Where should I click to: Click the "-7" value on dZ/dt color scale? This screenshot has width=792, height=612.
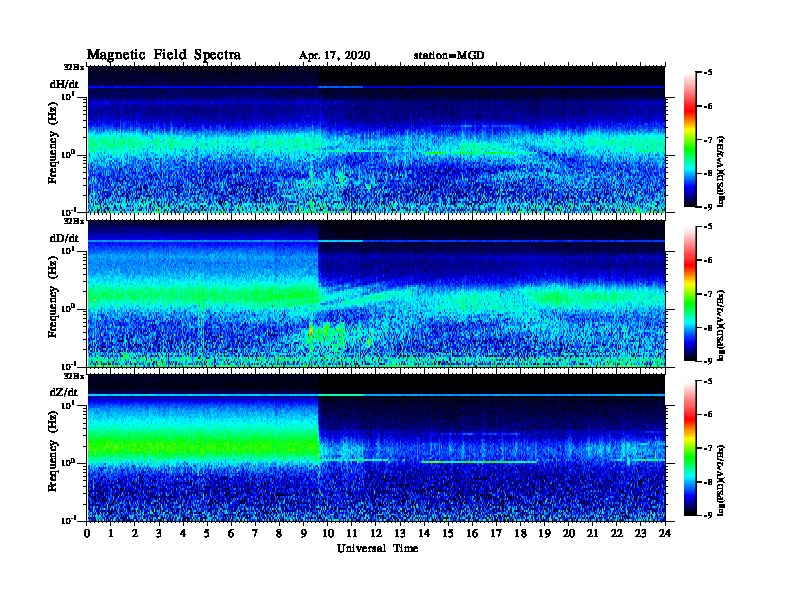[708, 448]
